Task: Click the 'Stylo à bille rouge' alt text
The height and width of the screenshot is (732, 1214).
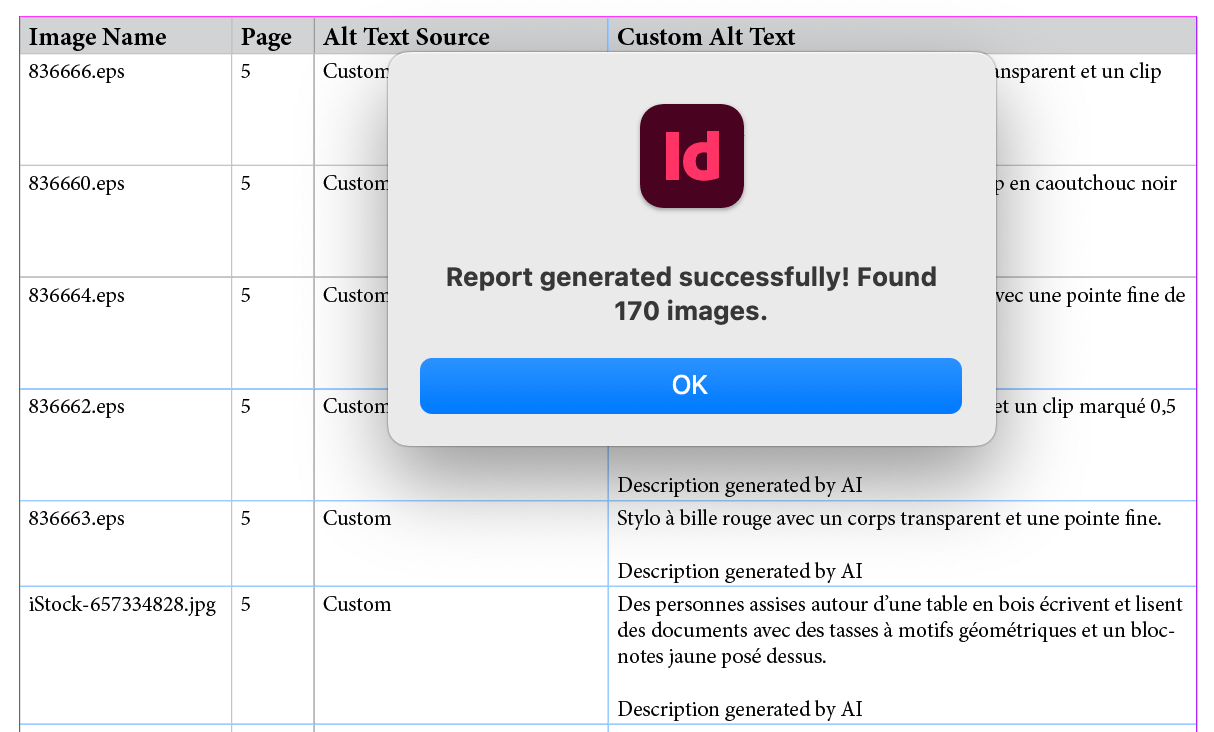Action: tap(889, 519)
